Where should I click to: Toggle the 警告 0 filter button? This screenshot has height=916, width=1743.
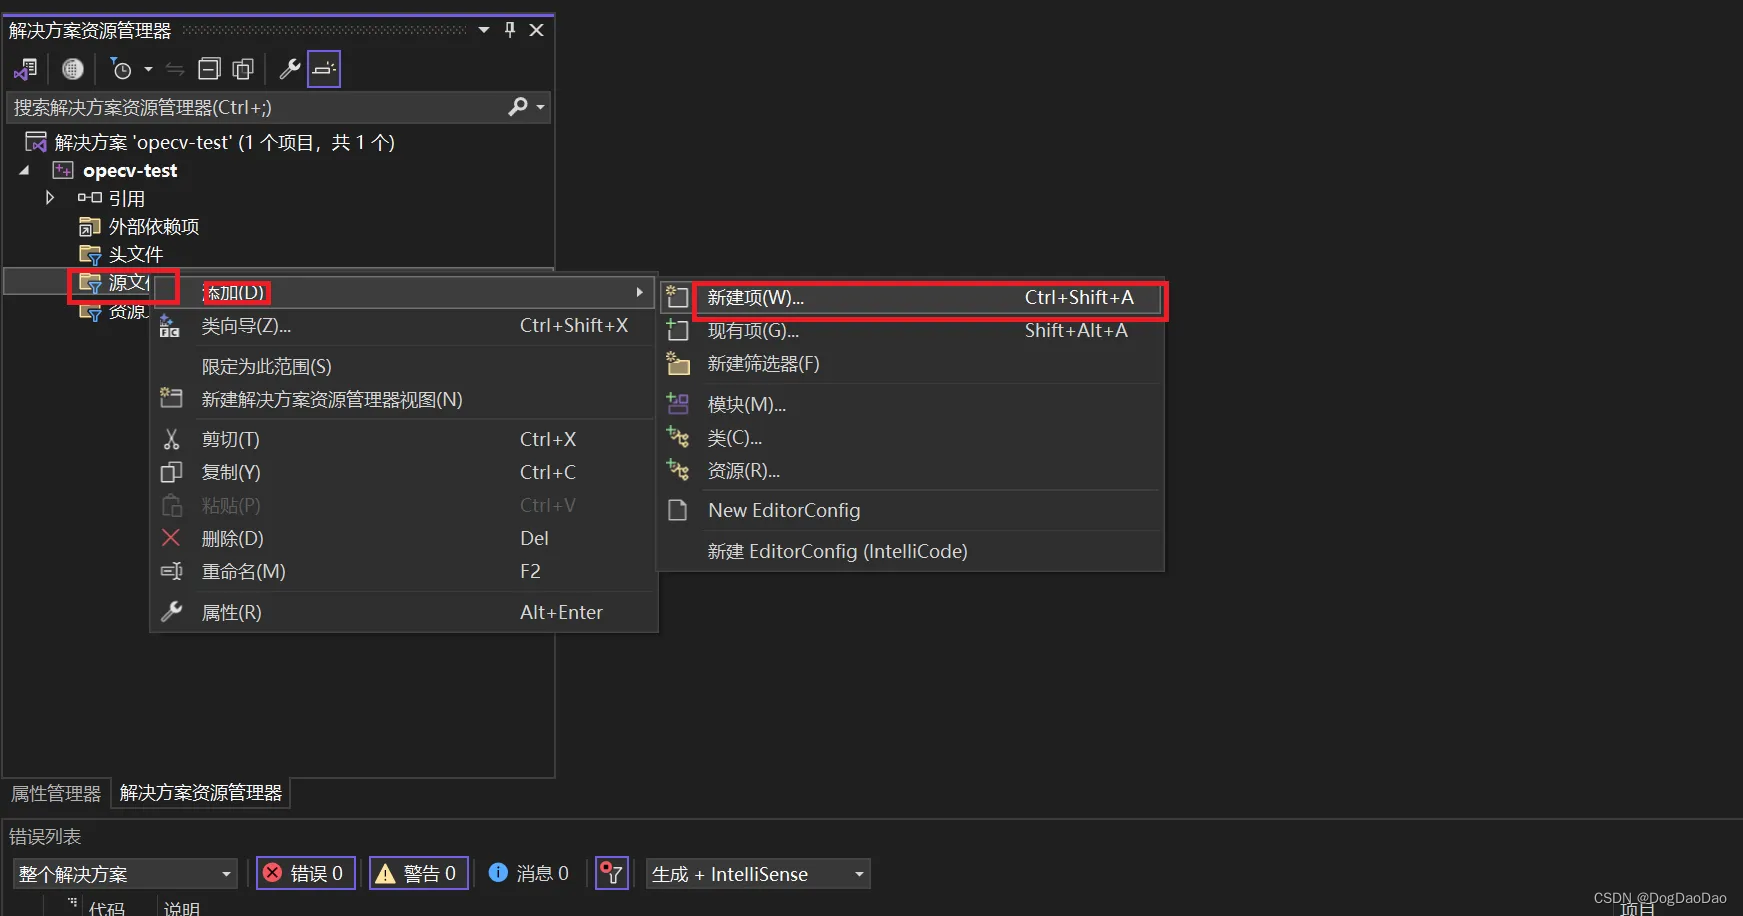[419, 874]
